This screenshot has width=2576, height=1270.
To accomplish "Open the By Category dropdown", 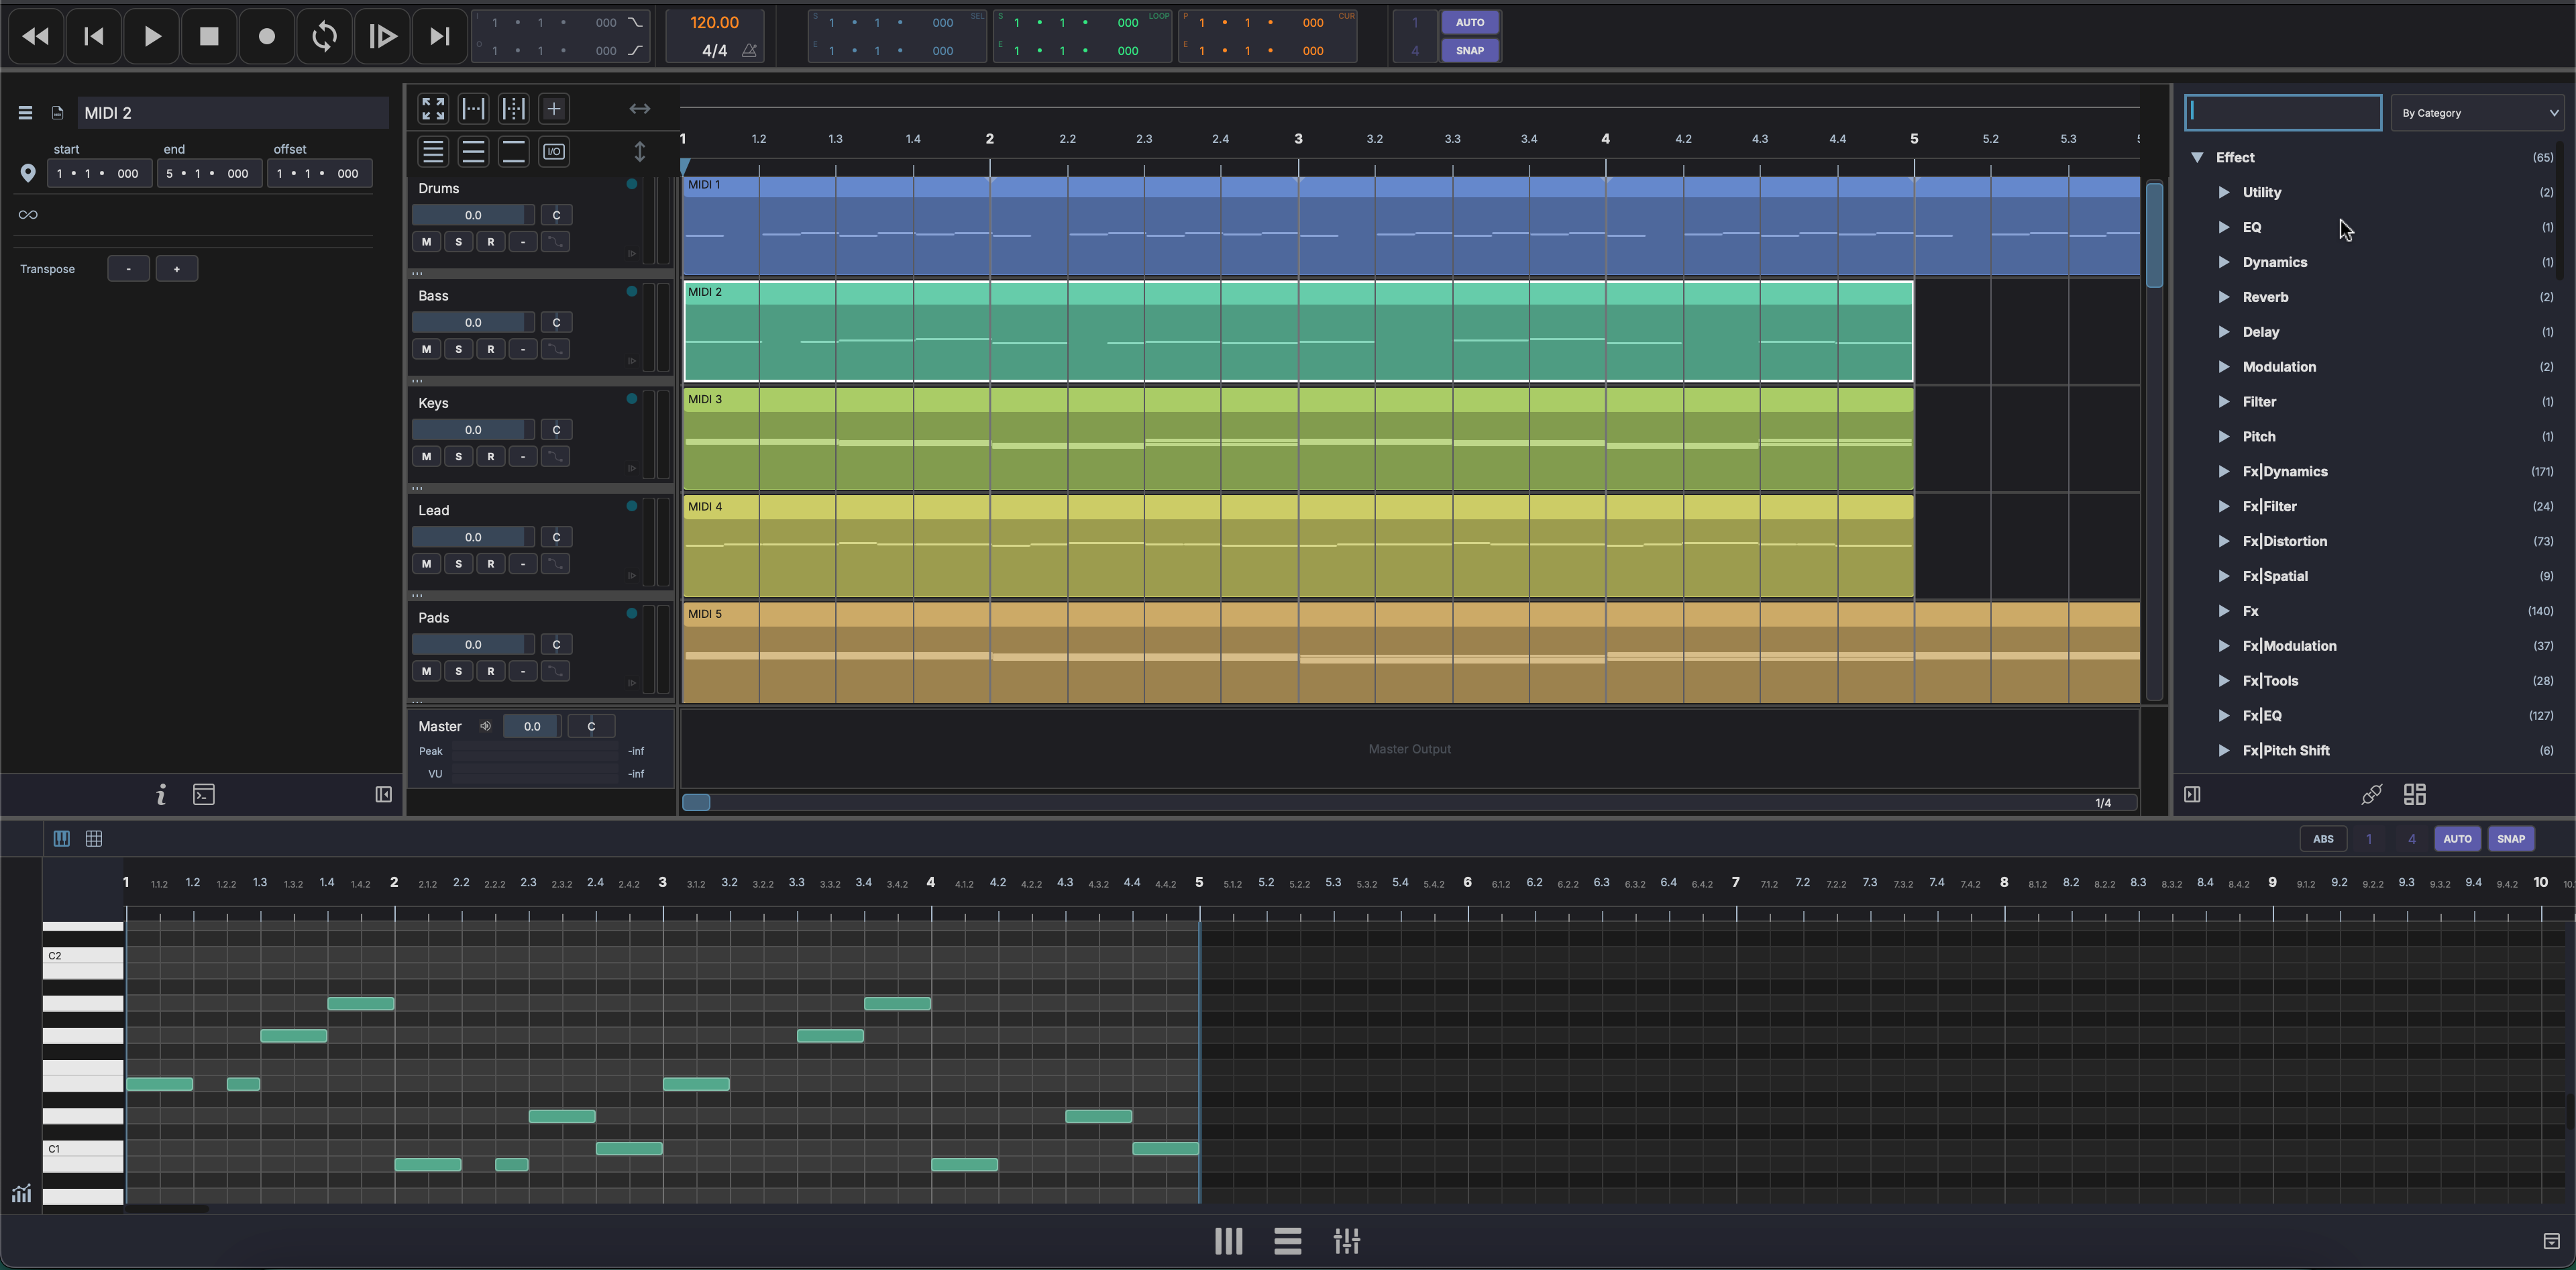I will pyautogui.click(x=2477, y=113).
